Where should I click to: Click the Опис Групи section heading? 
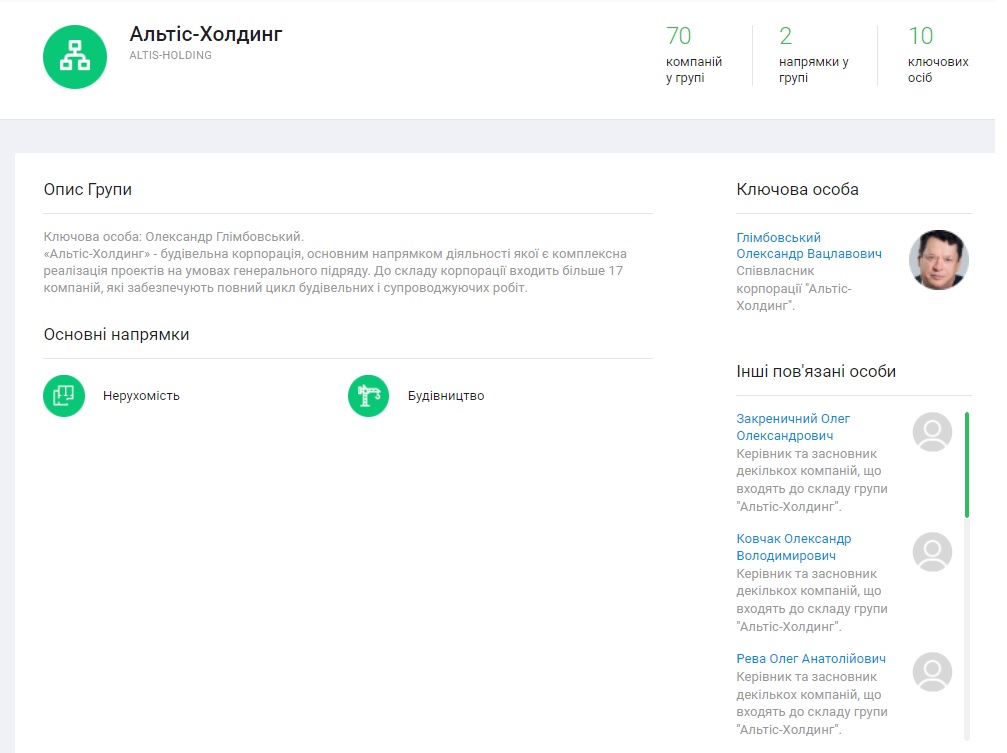pos(88,190)
